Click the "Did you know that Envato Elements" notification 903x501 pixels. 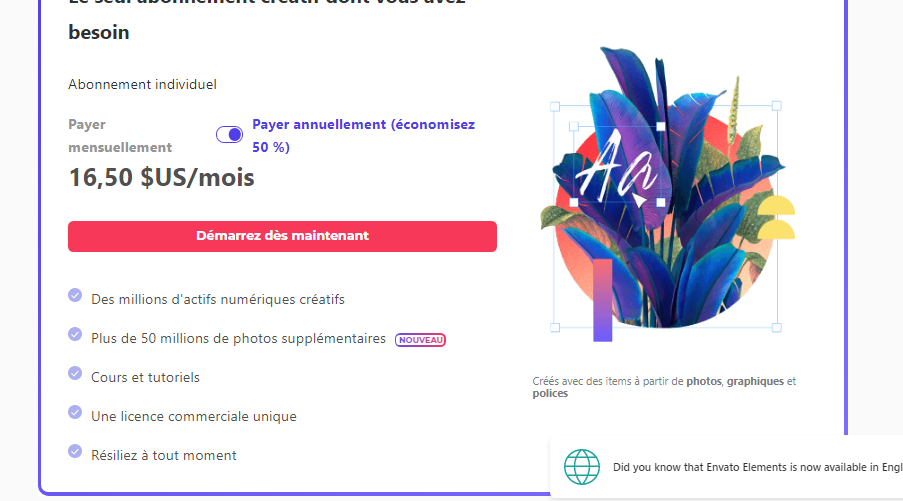tap(757, 466)
